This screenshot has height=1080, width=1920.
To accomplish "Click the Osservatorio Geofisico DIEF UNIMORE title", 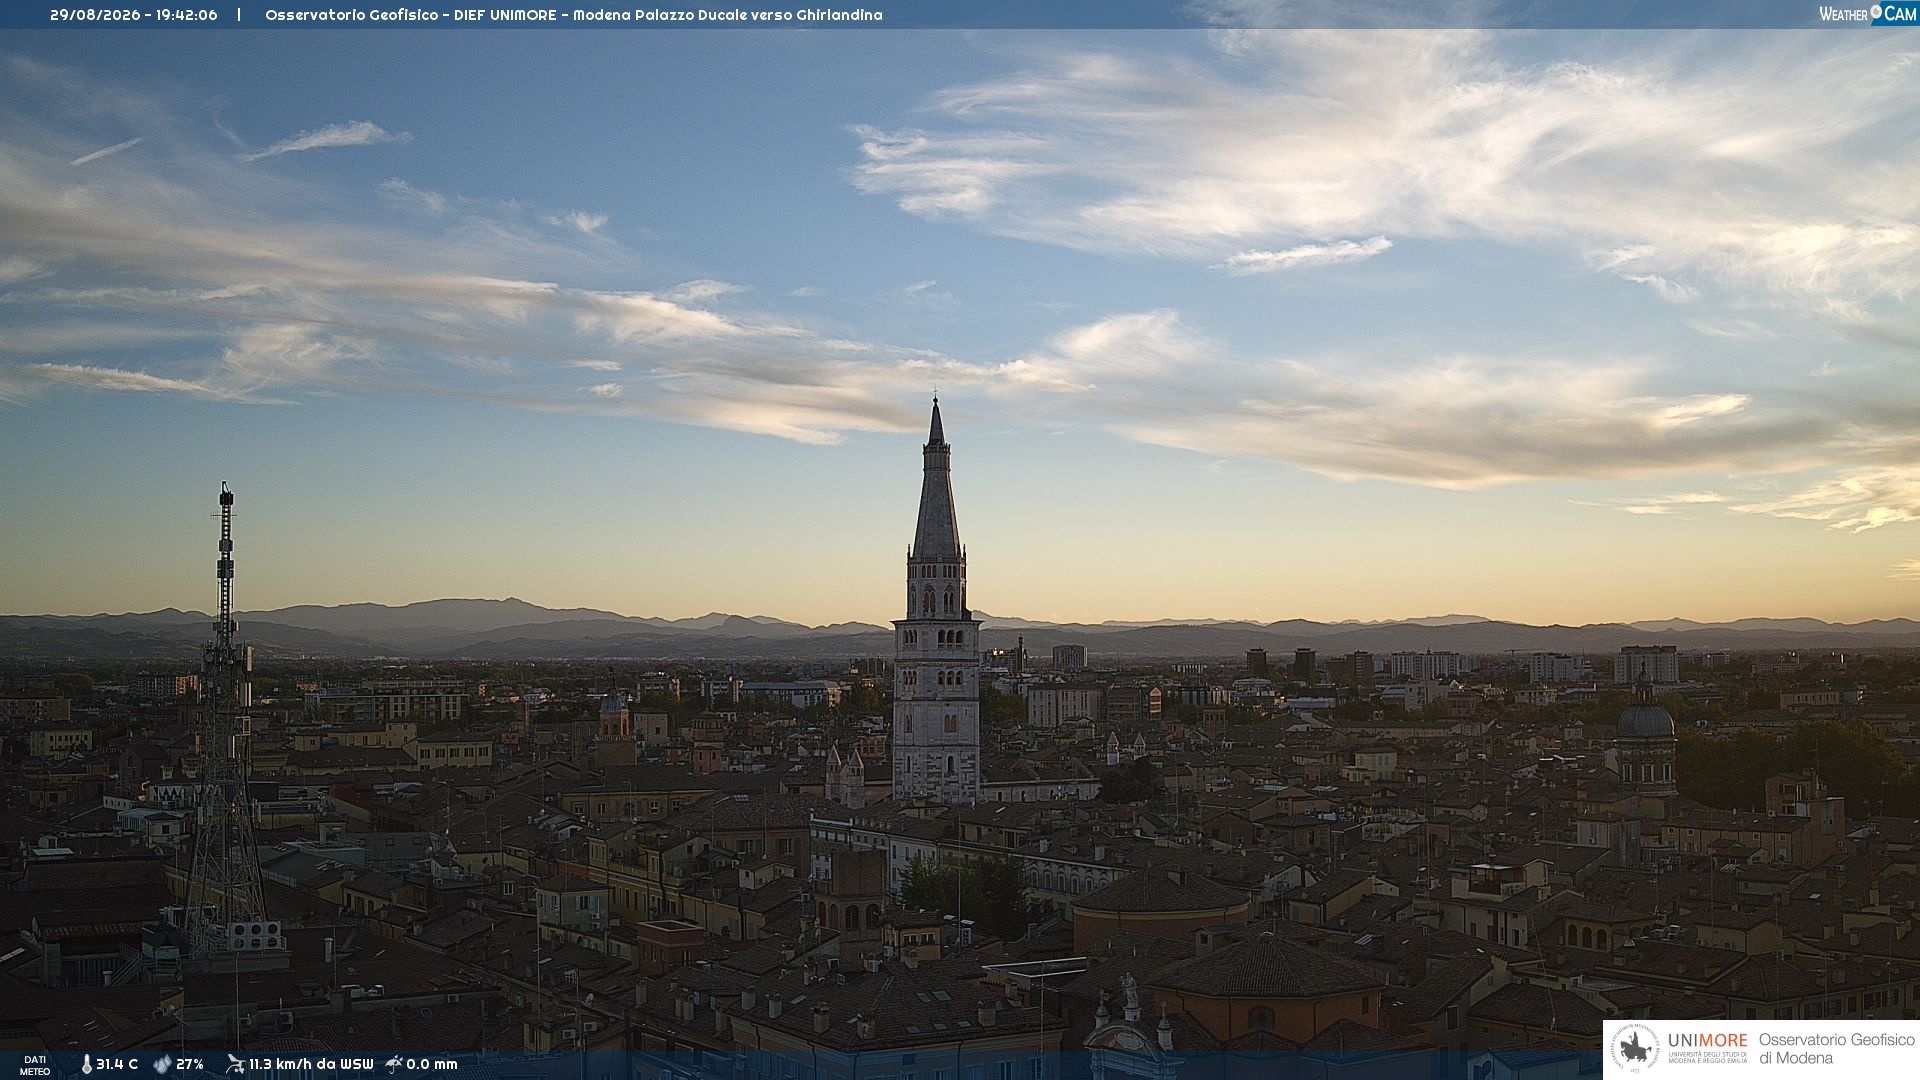I will point(573,15).
